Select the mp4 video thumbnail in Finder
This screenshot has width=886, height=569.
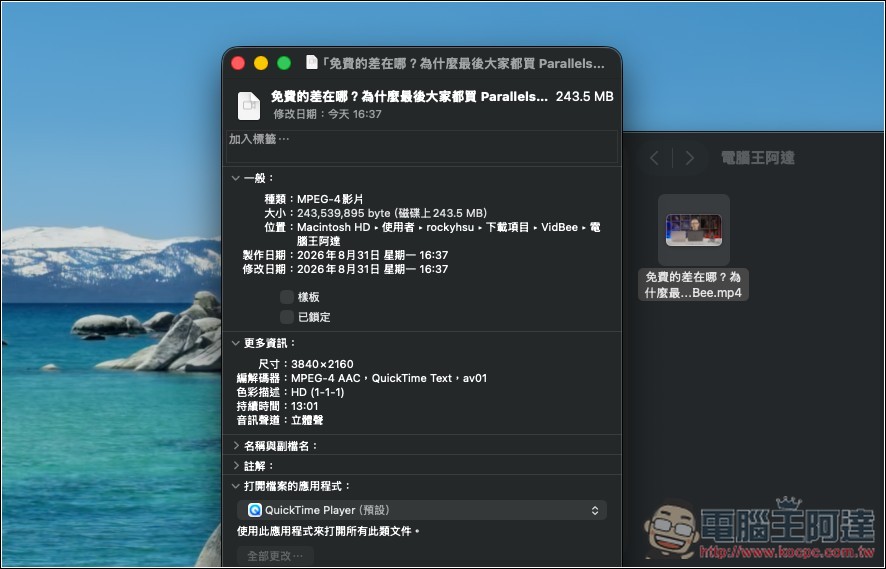point(694,229)
